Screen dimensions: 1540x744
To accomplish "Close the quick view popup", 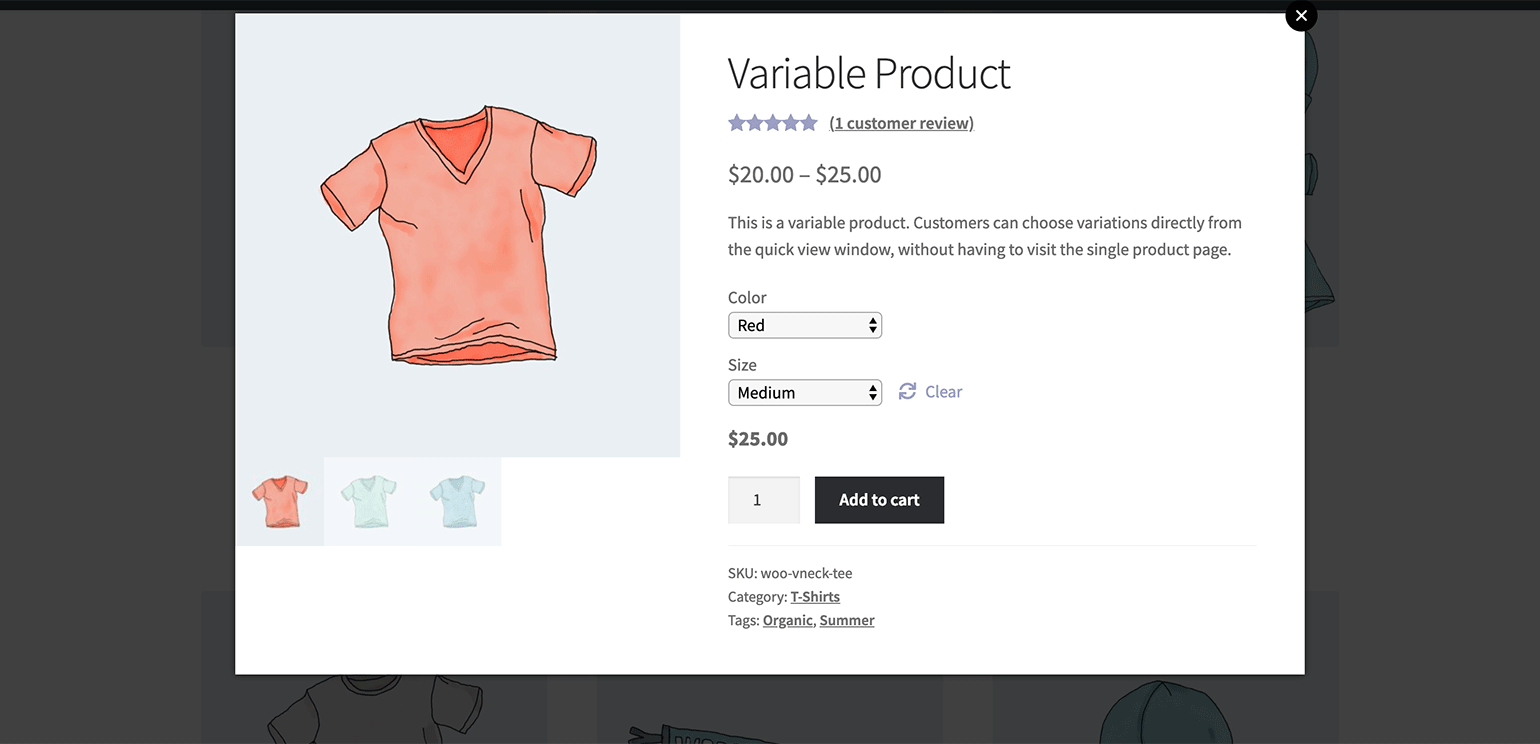I will [1301, 16].
